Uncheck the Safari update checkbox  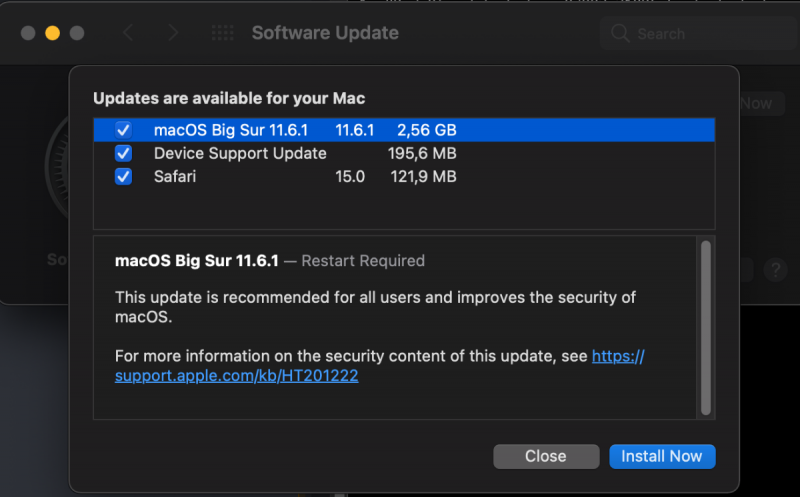(123, 177)
